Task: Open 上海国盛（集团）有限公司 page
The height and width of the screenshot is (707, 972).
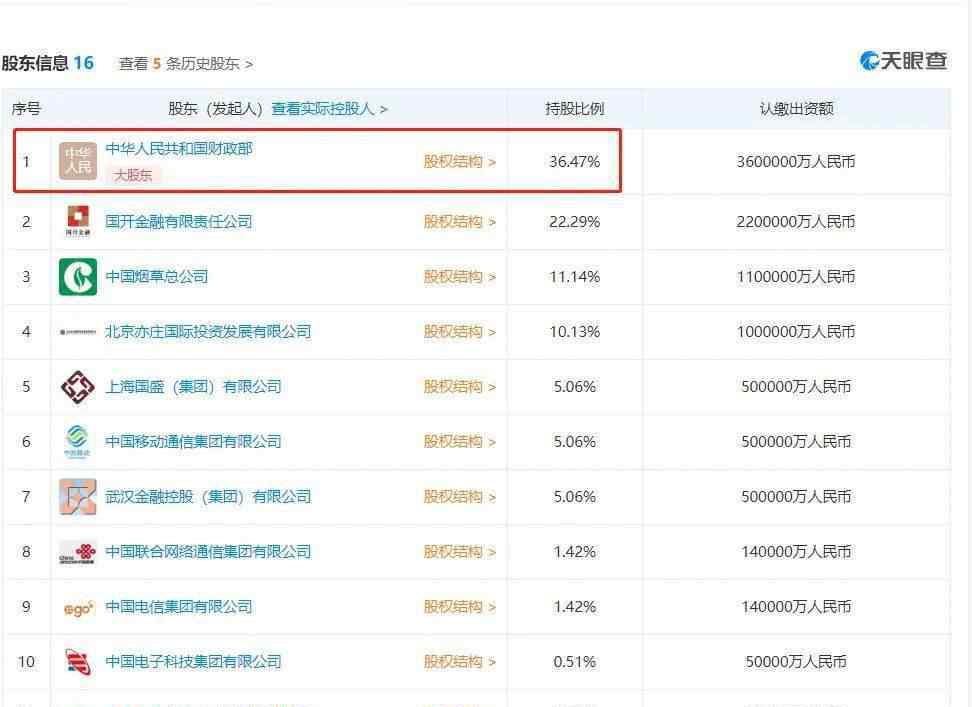Action: click(x=193, y=387)
